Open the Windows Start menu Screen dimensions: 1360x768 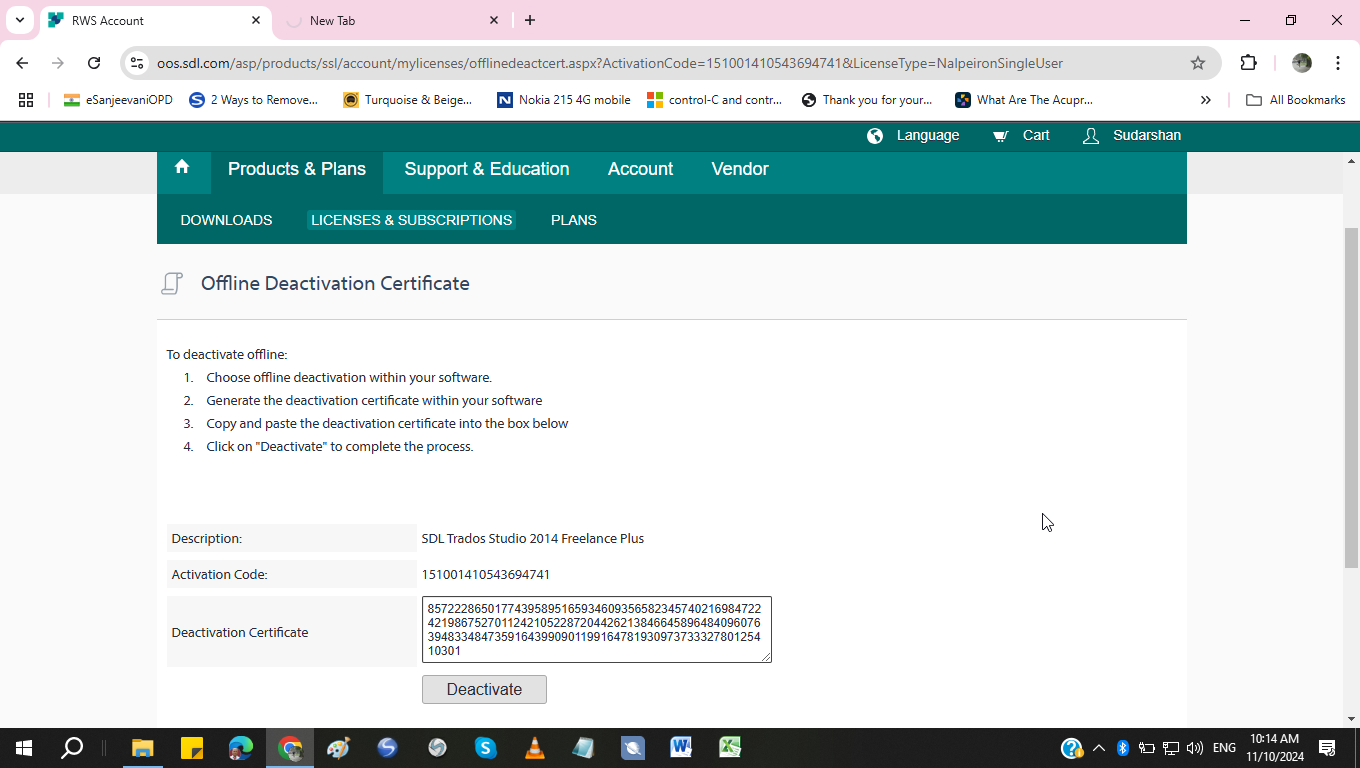(x=24, y=748)
